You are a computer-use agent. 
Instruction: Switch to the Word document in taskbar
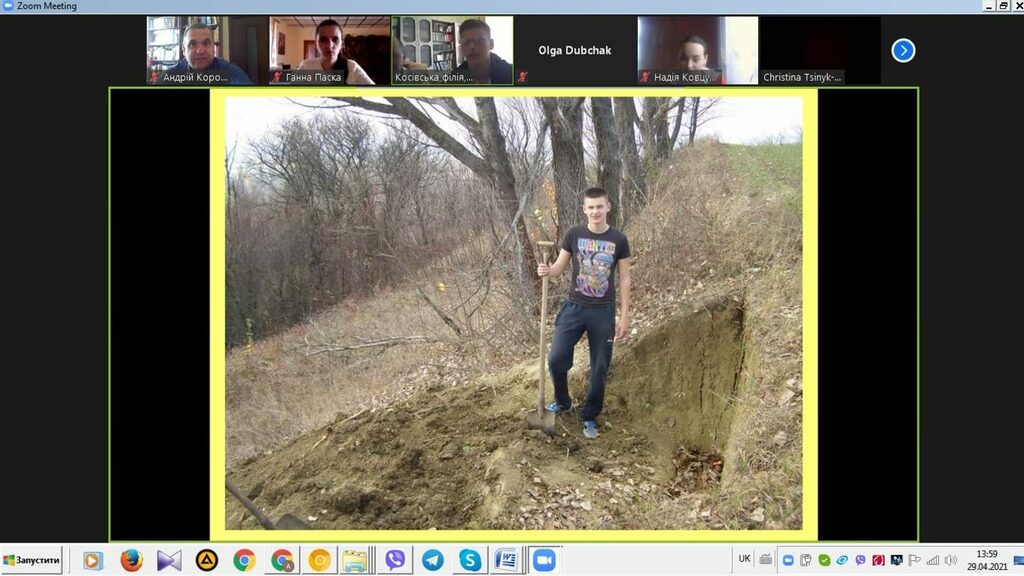[506, 560]
